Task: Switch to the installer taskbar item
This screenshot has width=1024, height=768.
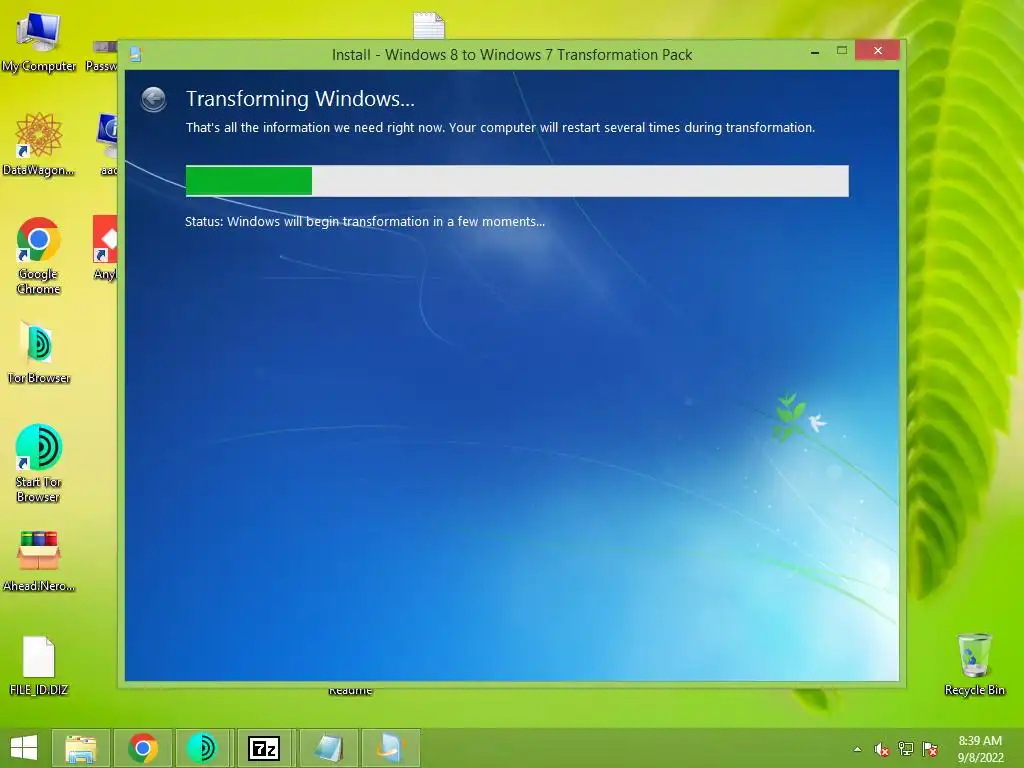Action: (x=391, y=748)
